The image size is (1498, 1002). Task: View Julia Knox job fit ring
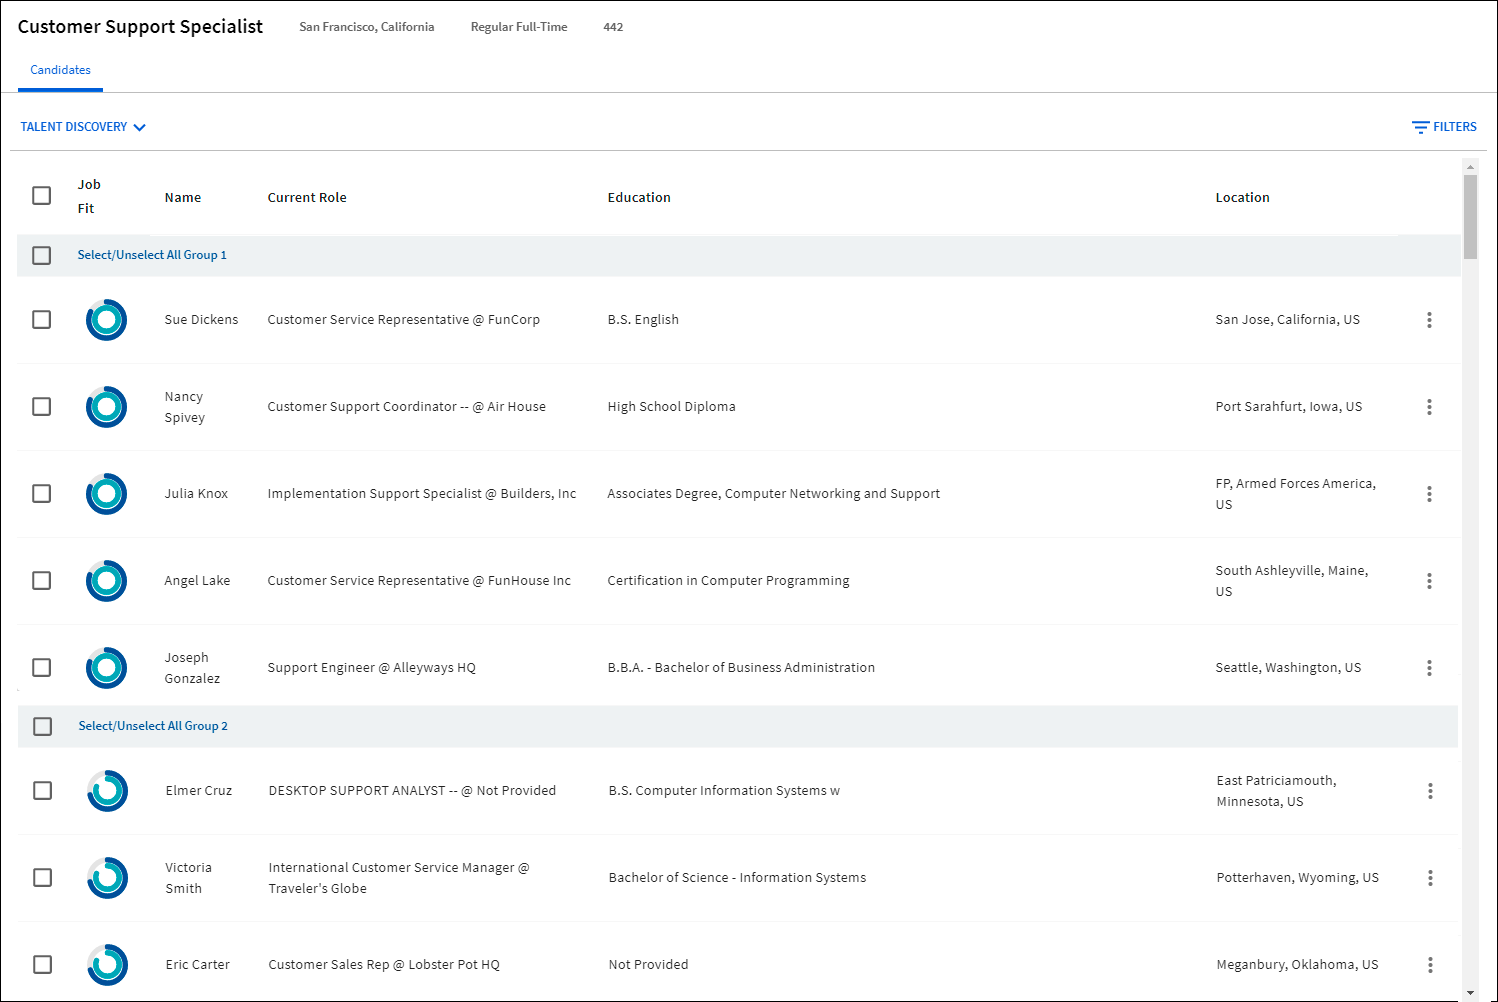click(106, 494)
